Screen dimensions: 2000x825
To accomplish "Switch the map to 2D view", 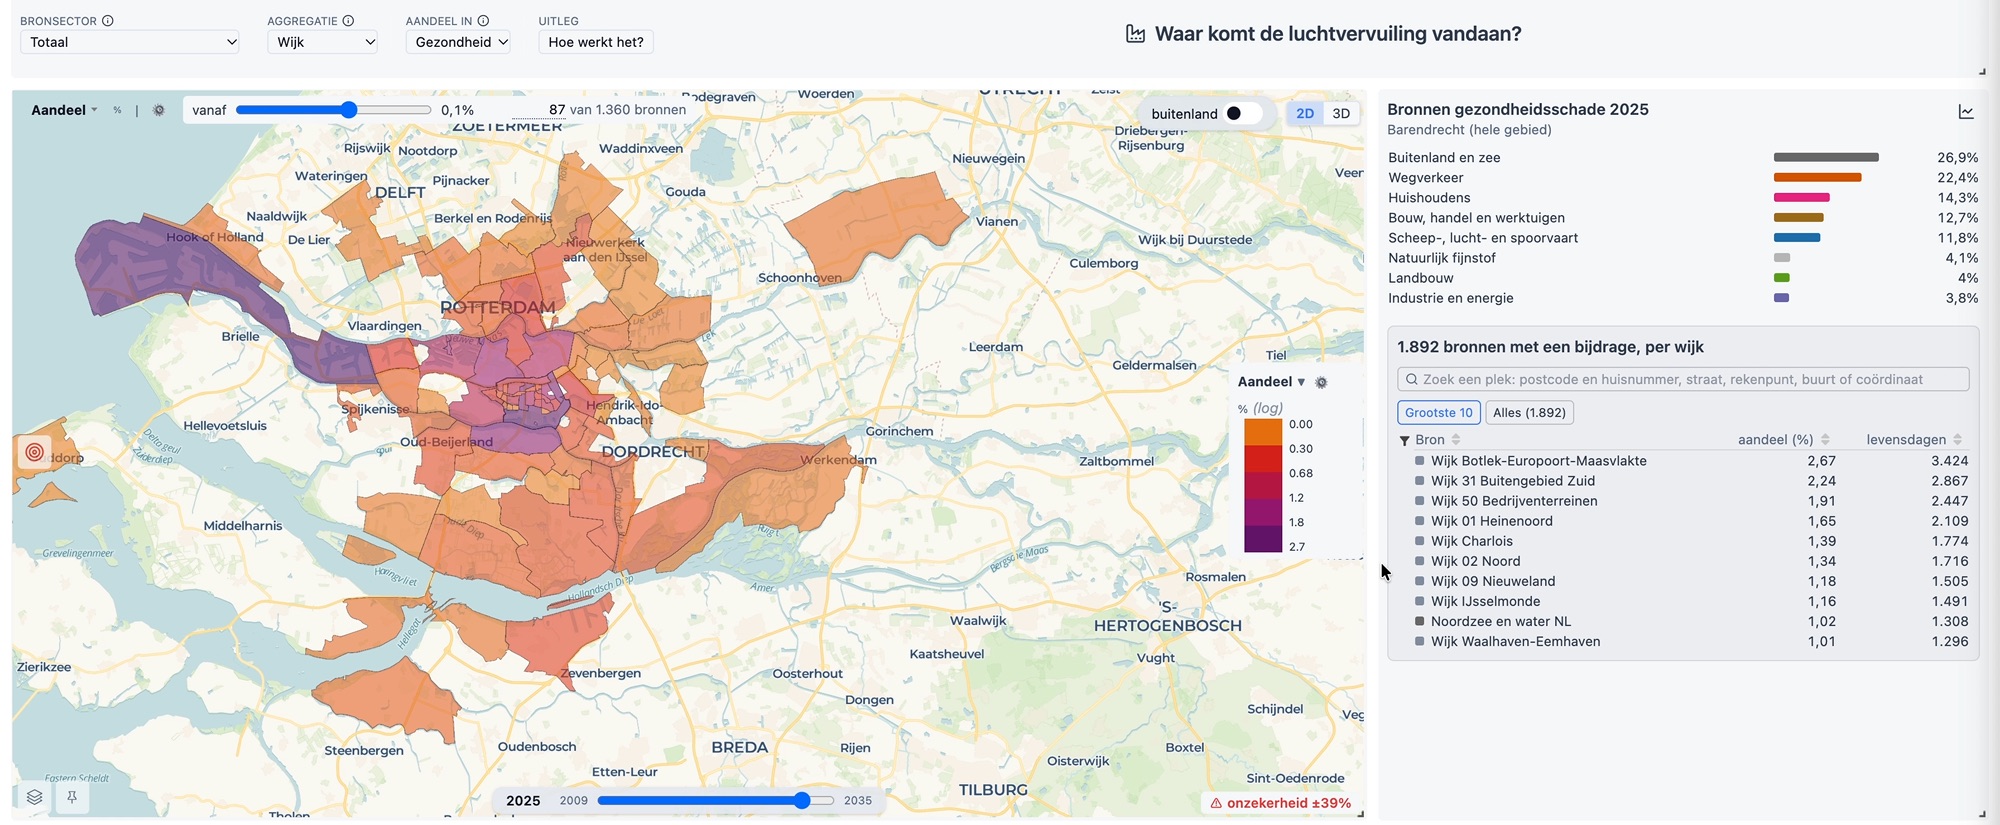I will (x=1305, y=113).
